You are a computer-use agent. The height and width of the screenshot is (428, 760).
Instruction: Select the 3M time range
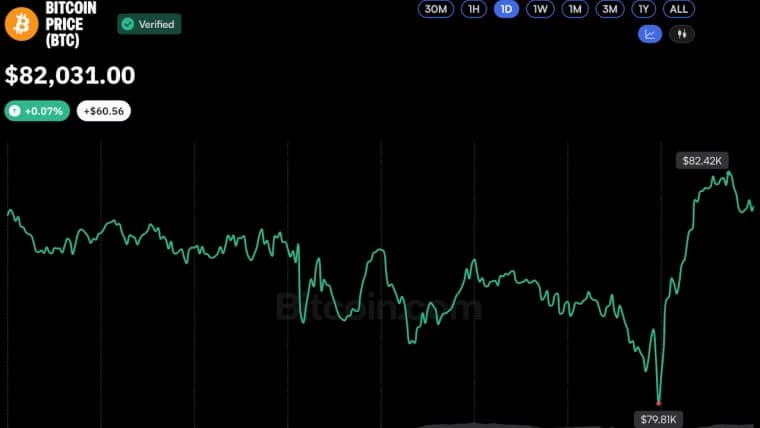point(610,9)
